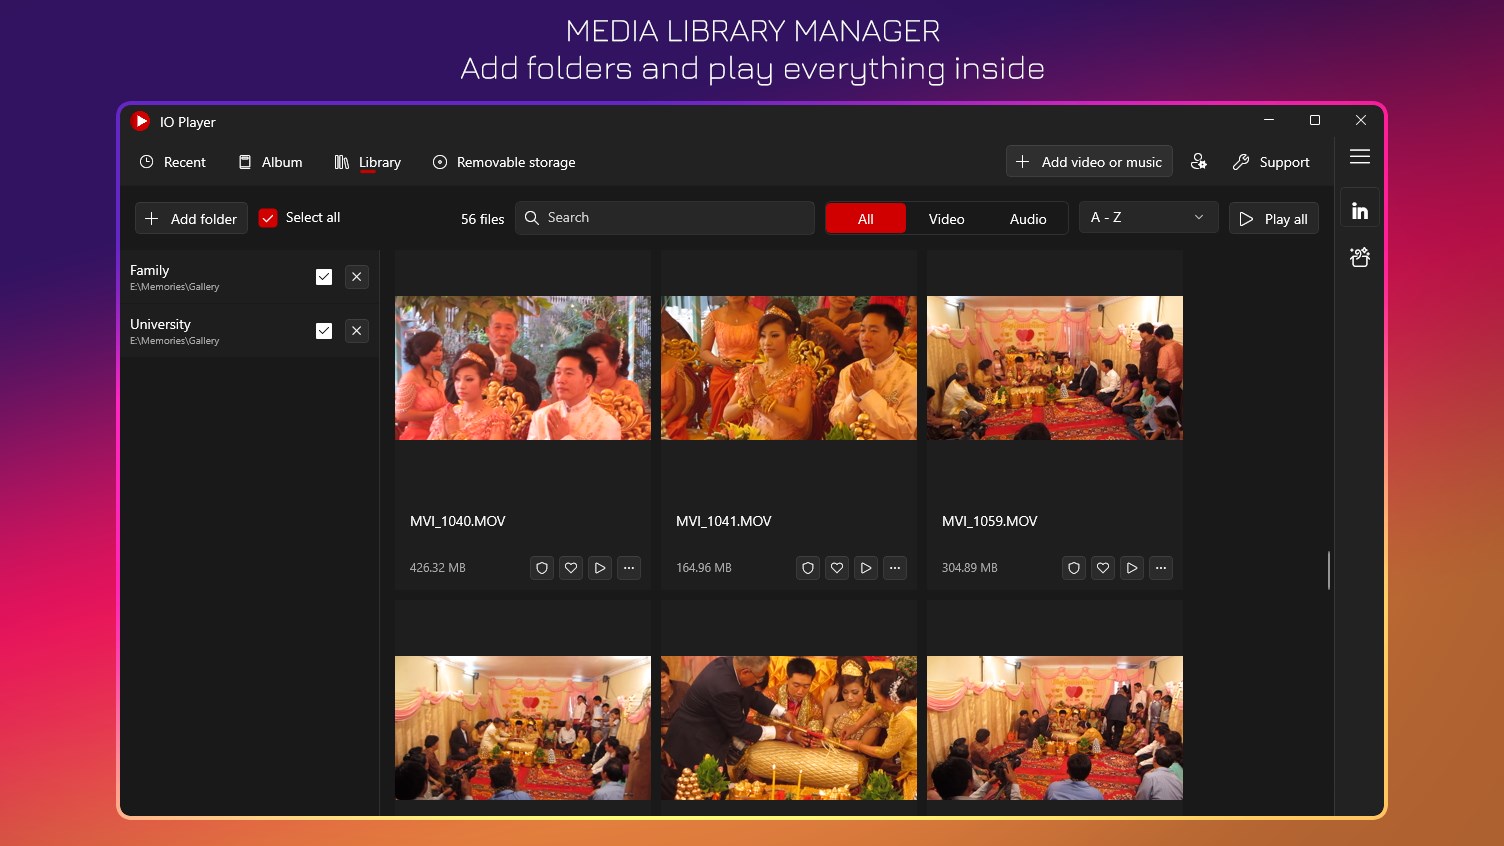
Task: Click the MVI_1040.MOV file name
Action: tap(458, 521)
